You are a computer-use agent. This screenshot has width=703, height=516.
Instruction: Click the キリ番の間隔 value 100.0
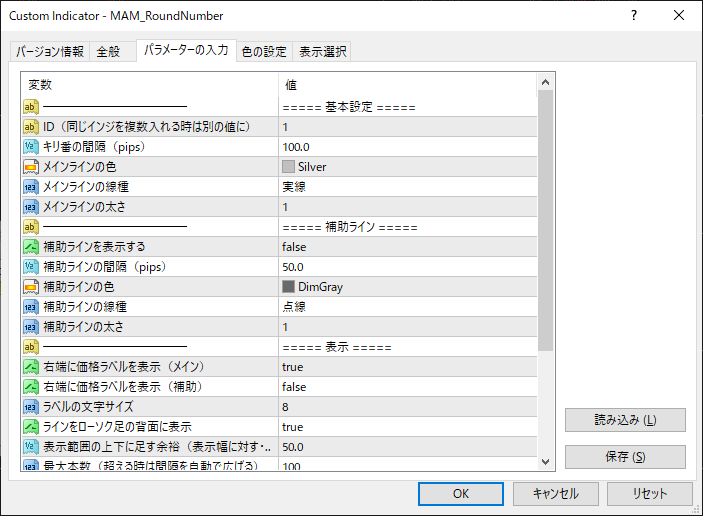(408, 147)
